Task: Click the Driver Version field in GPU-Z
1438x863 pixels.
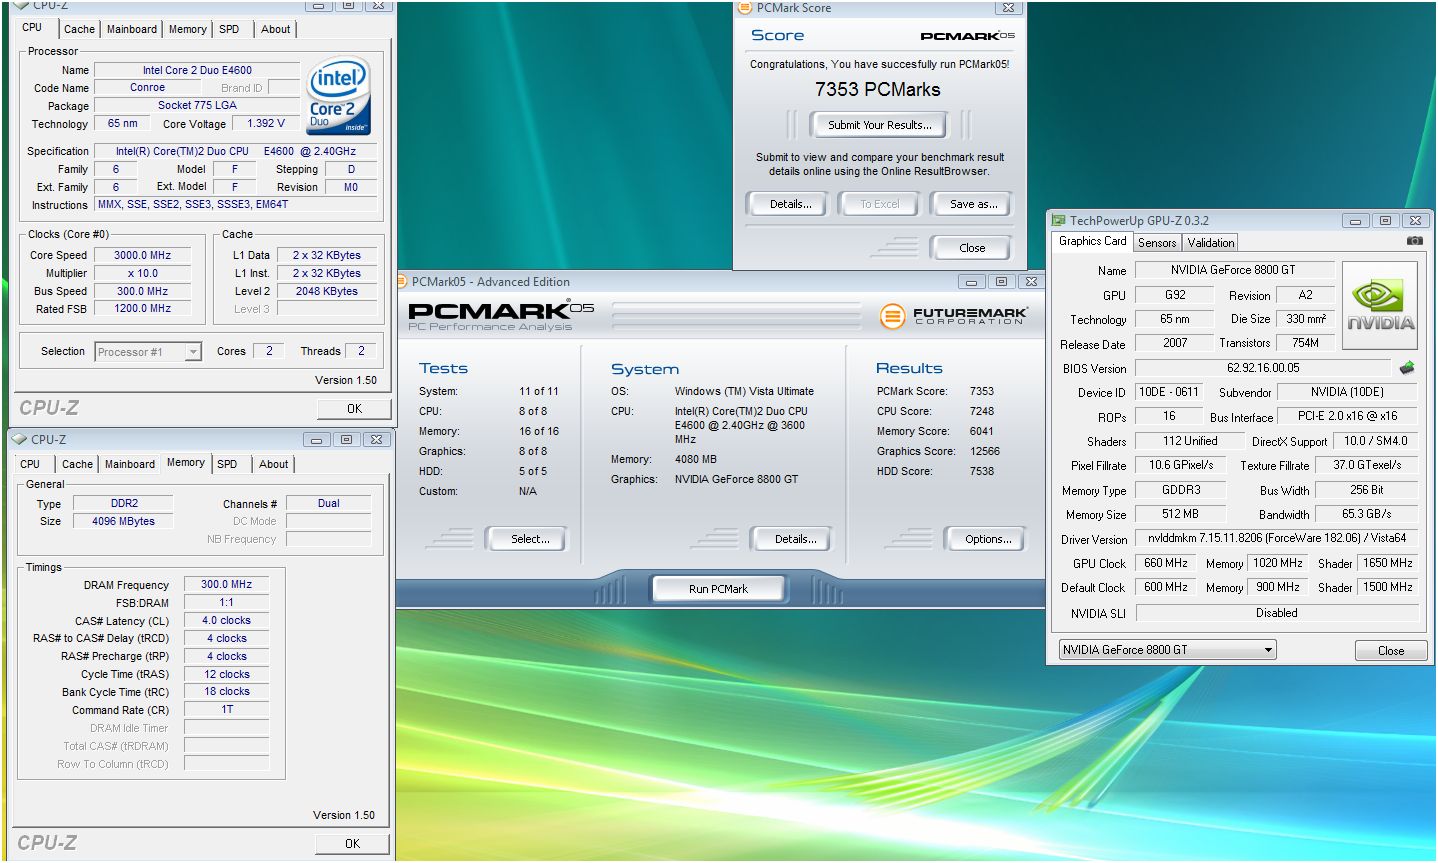Action: pos(1276,538)
